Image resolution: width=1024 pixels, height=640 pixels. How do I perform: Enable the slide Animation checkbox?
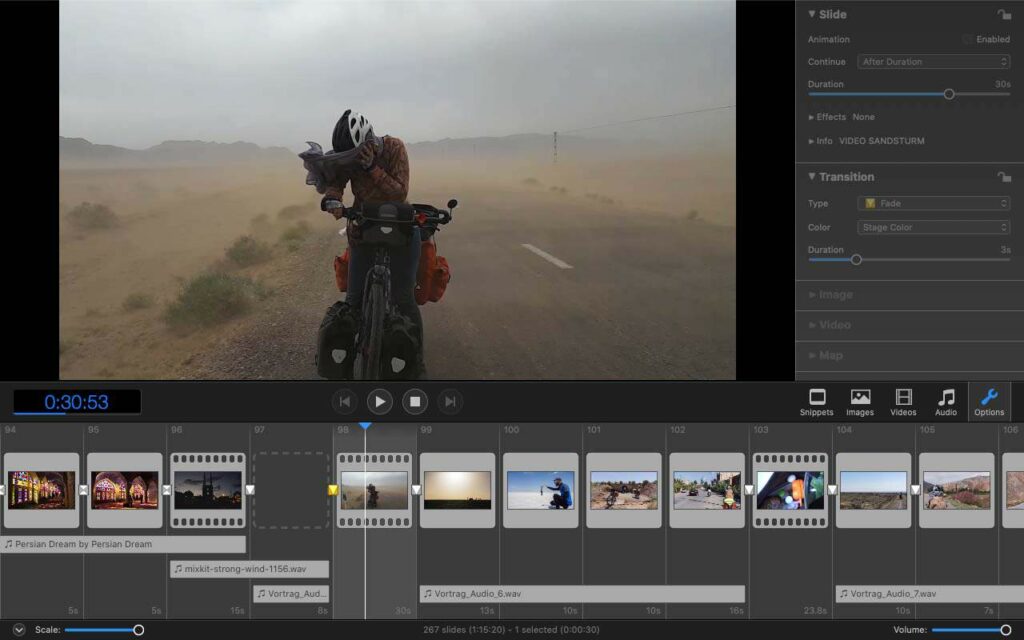[x=967, y=39]
